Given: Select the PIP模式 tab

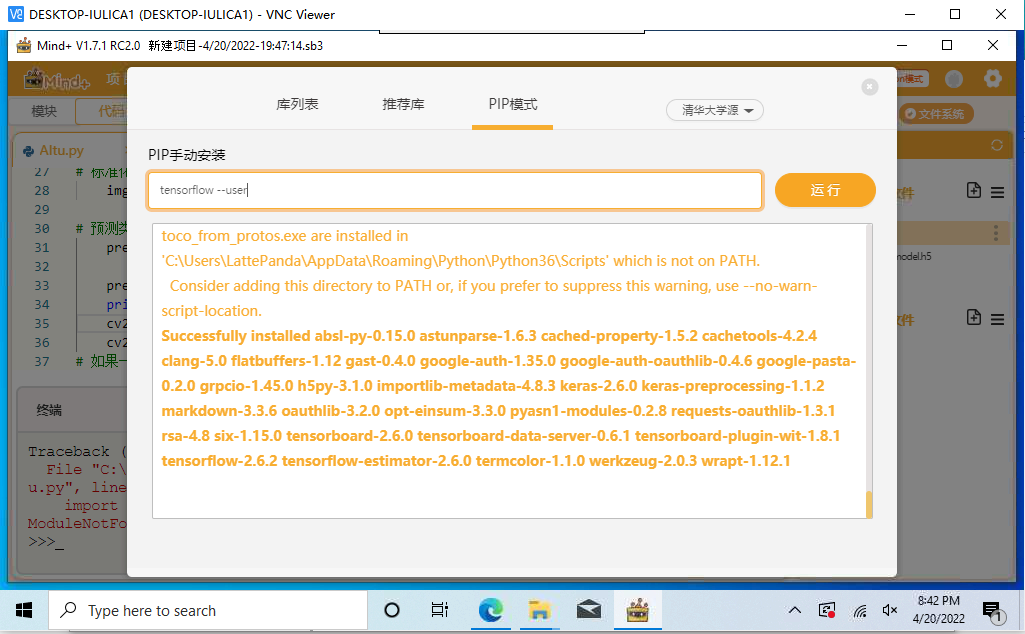Looking at the screenshot, I should pyautogui.click(x=512, y=105).
